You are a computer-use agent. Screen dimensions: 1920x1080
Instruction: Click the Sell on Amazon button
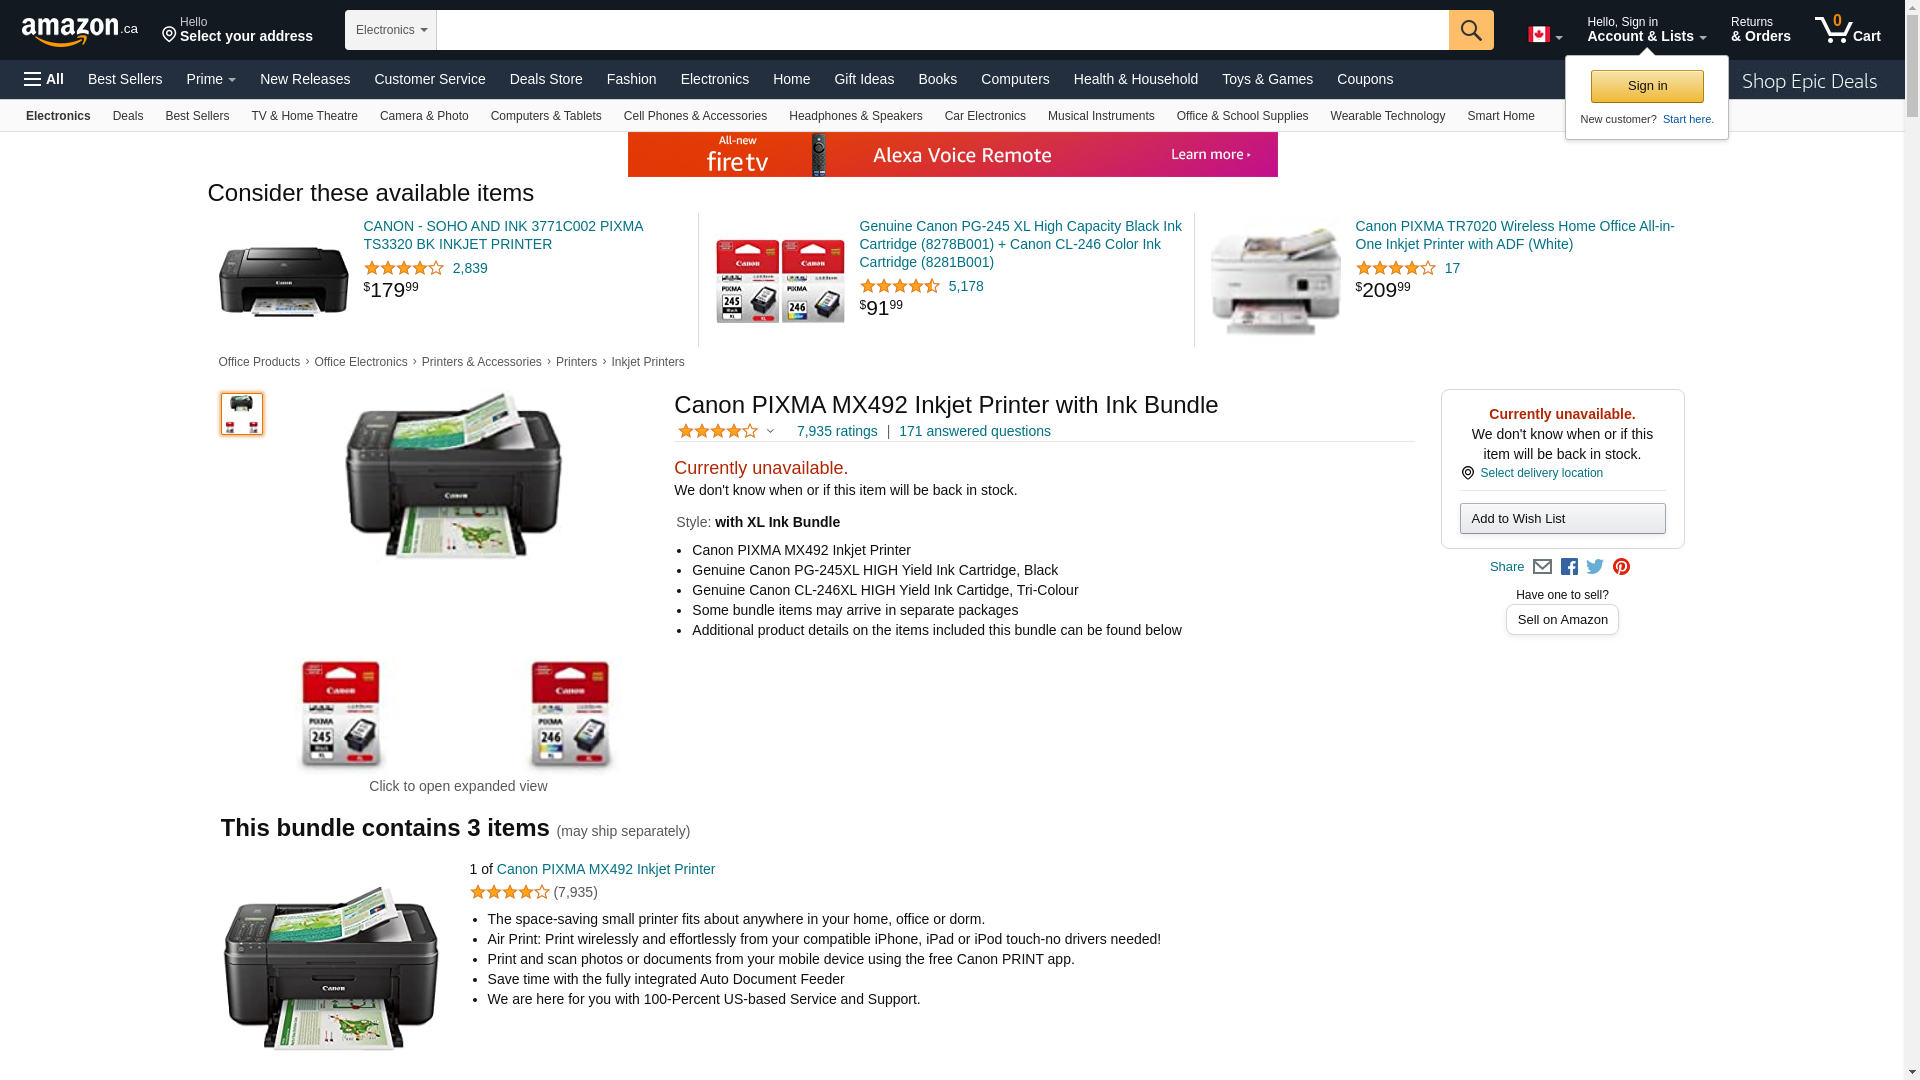pos(1562,620)
